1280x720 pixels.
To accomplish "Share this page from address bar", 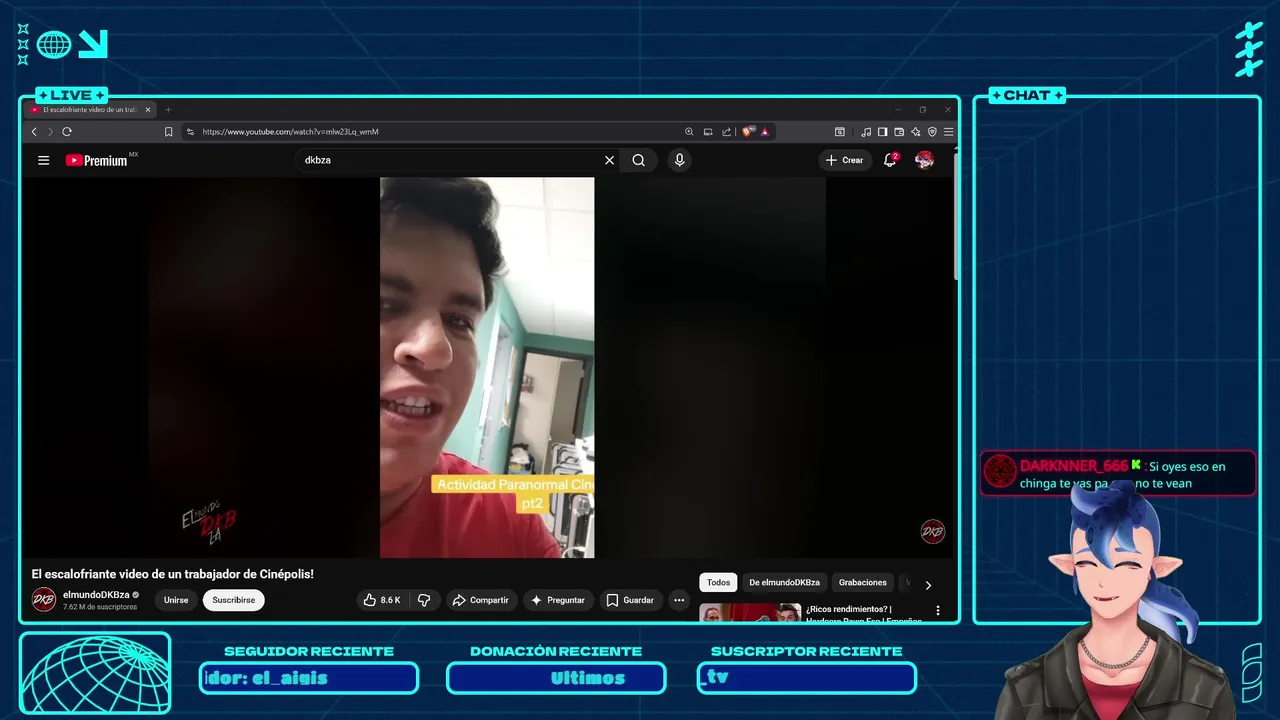I will 727,132.
